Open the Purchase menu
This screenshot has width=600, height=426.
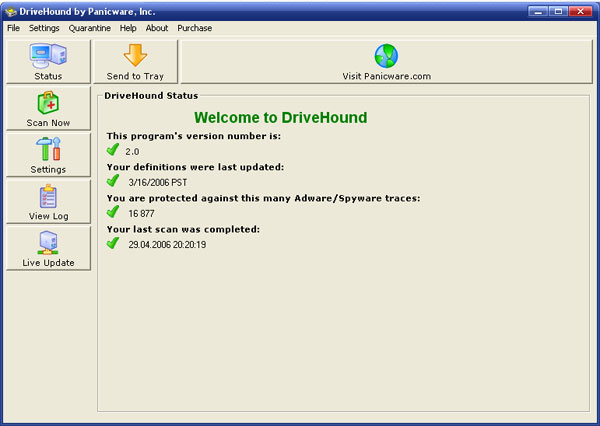coord(194,28)
